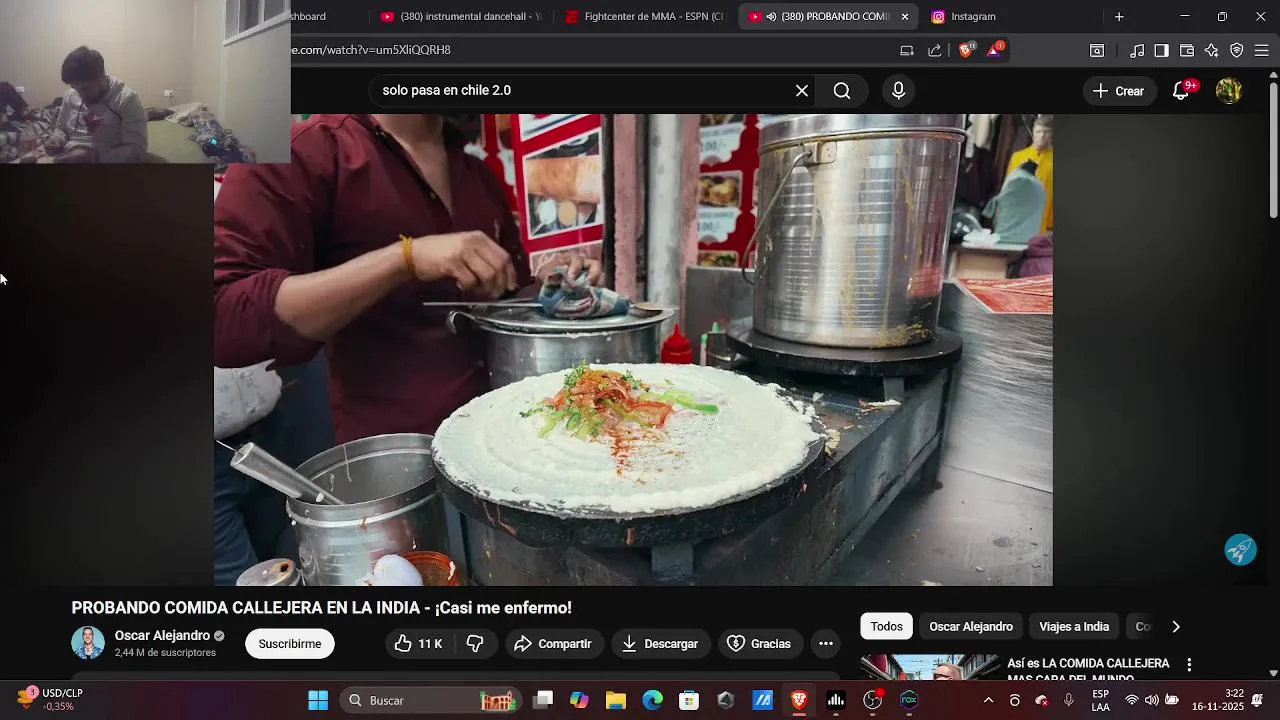Close the PROBANDO COMIDA video tab
This screenshot has height=720, width=1280.
tap(905, 16)
